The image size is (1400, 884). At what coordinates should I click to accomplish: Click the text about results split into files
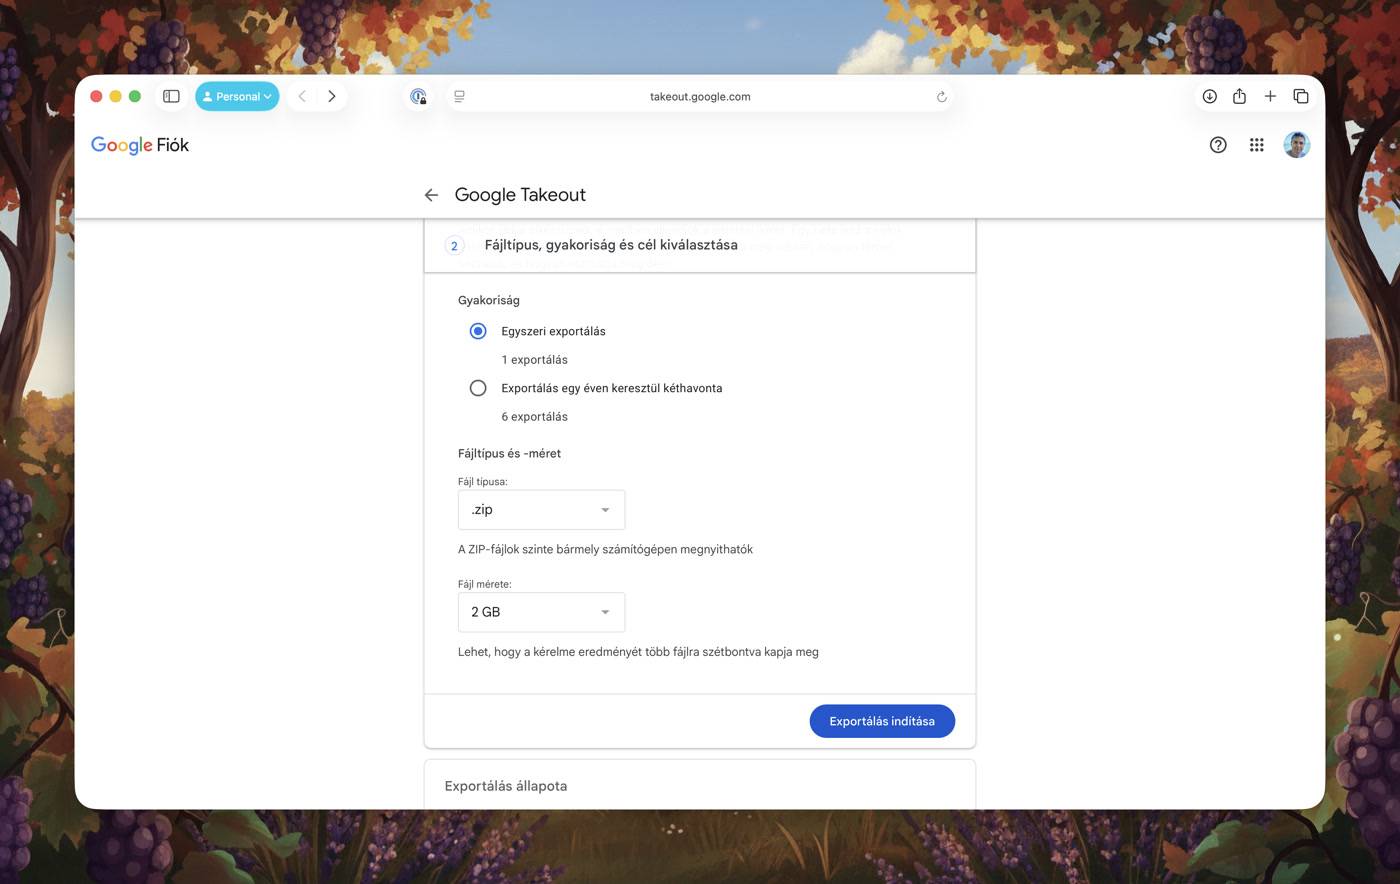click(x=638, y=652)
